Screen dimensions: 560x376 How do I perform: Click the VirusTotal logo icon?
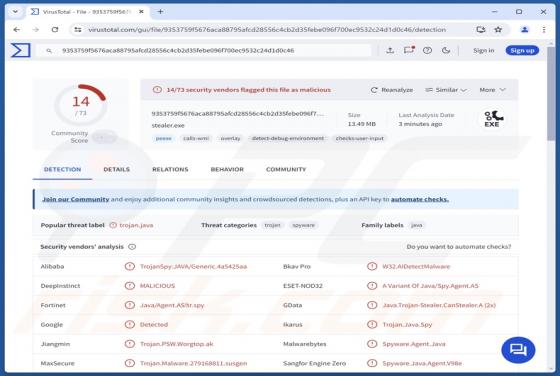20,50
